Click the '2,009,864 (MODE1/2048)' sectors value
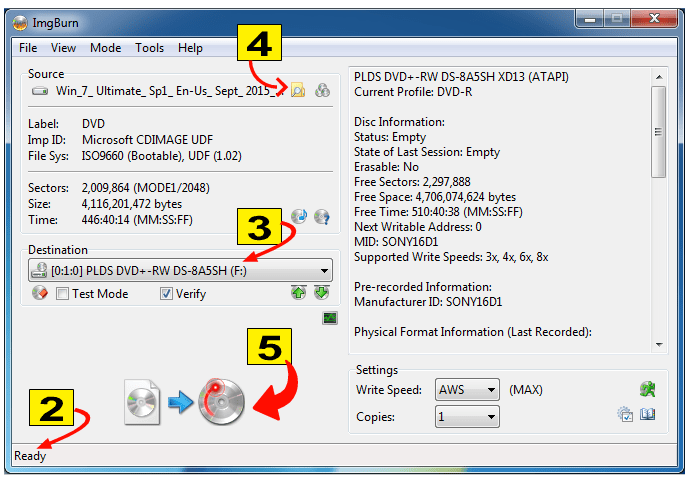Screen dimensions: 690x490 146,188
